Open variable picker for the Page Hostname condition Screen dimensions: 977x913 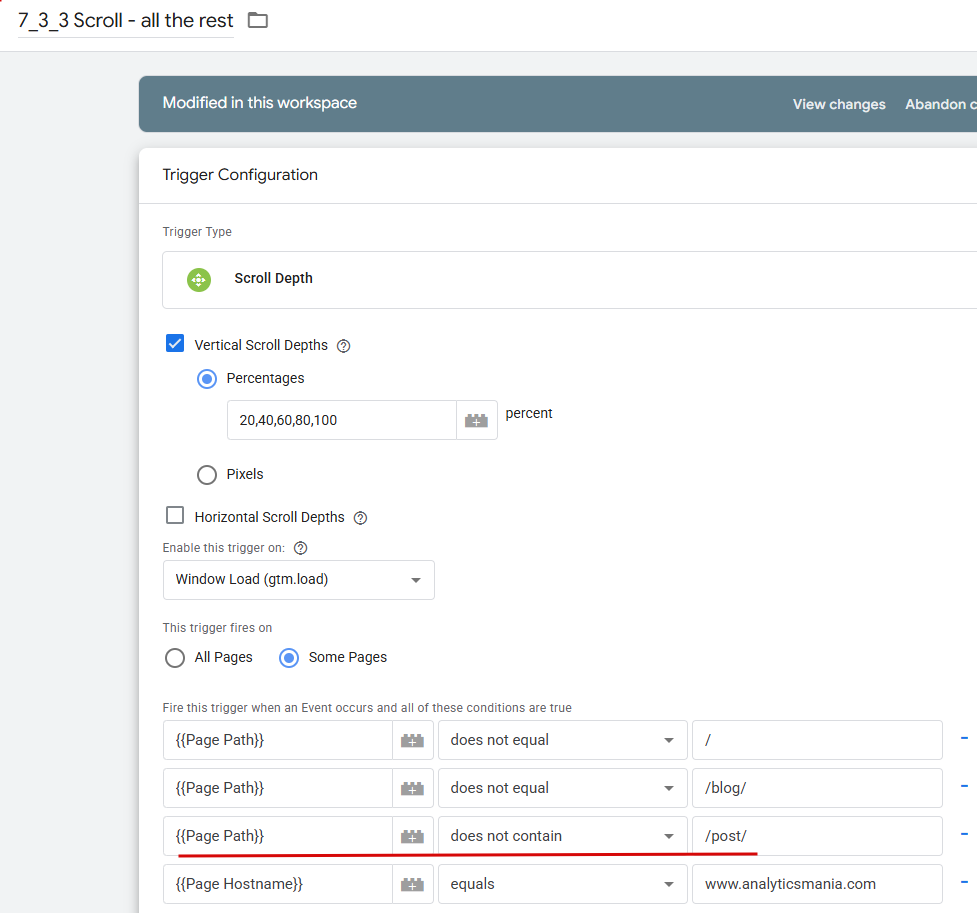click(412, 884)
